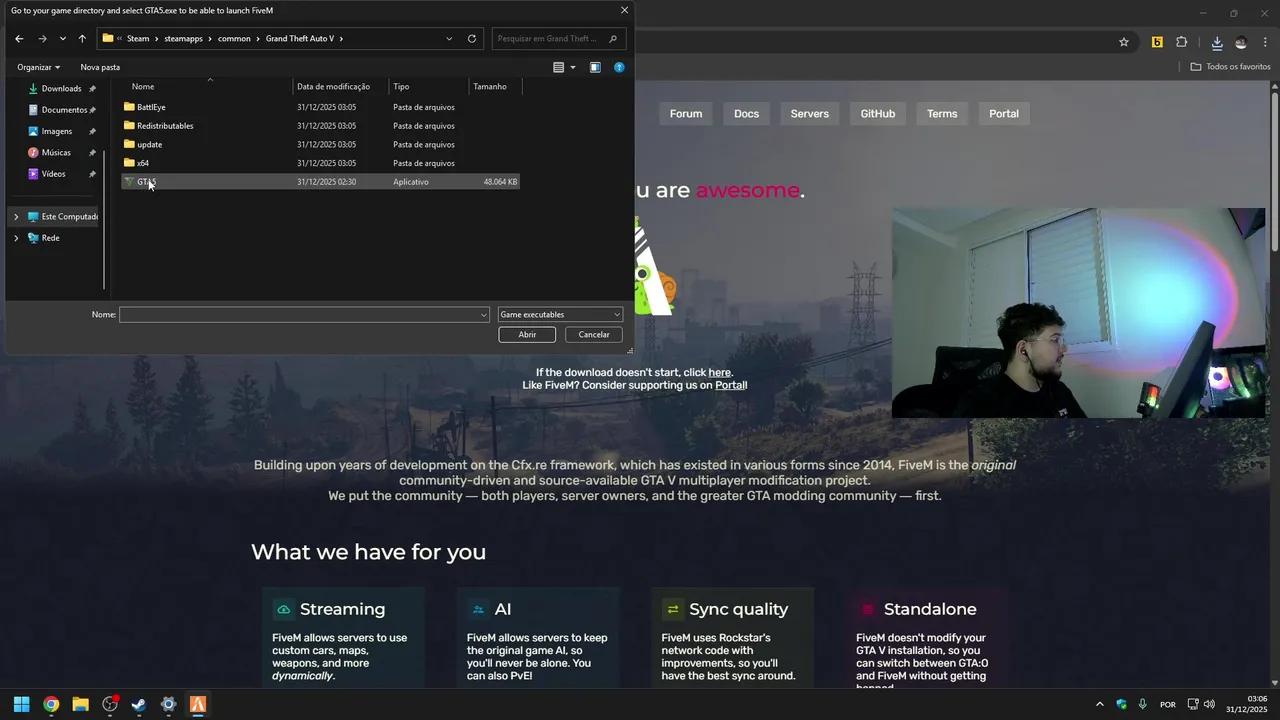
Task: Bookmark page with Chrome star icon
Action: pos(1124,42)
